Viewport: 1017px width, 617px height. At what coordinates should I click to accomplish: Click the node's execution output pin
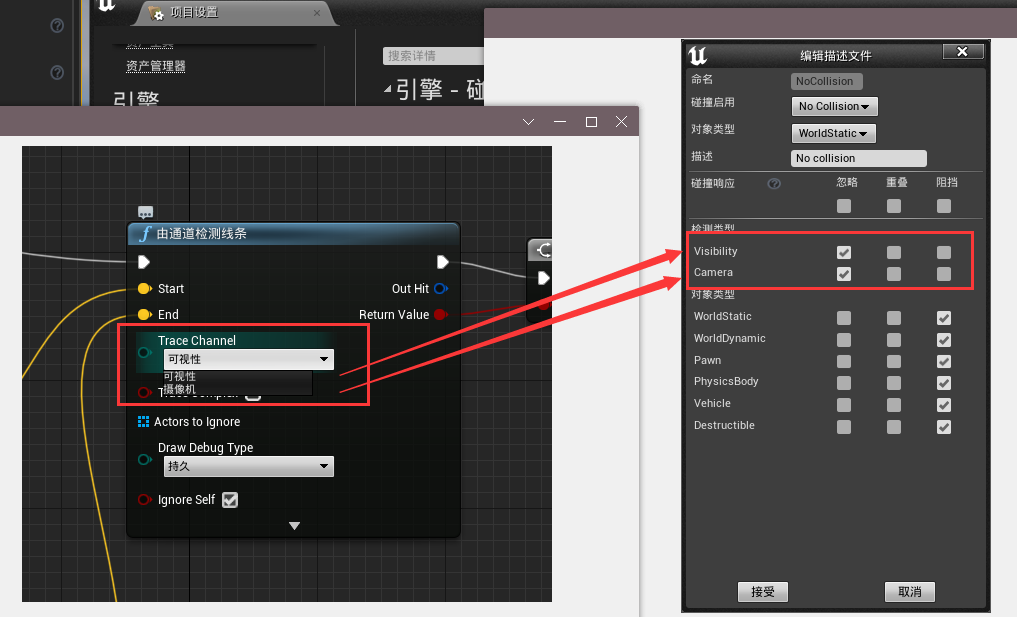[x=443, y=262]
